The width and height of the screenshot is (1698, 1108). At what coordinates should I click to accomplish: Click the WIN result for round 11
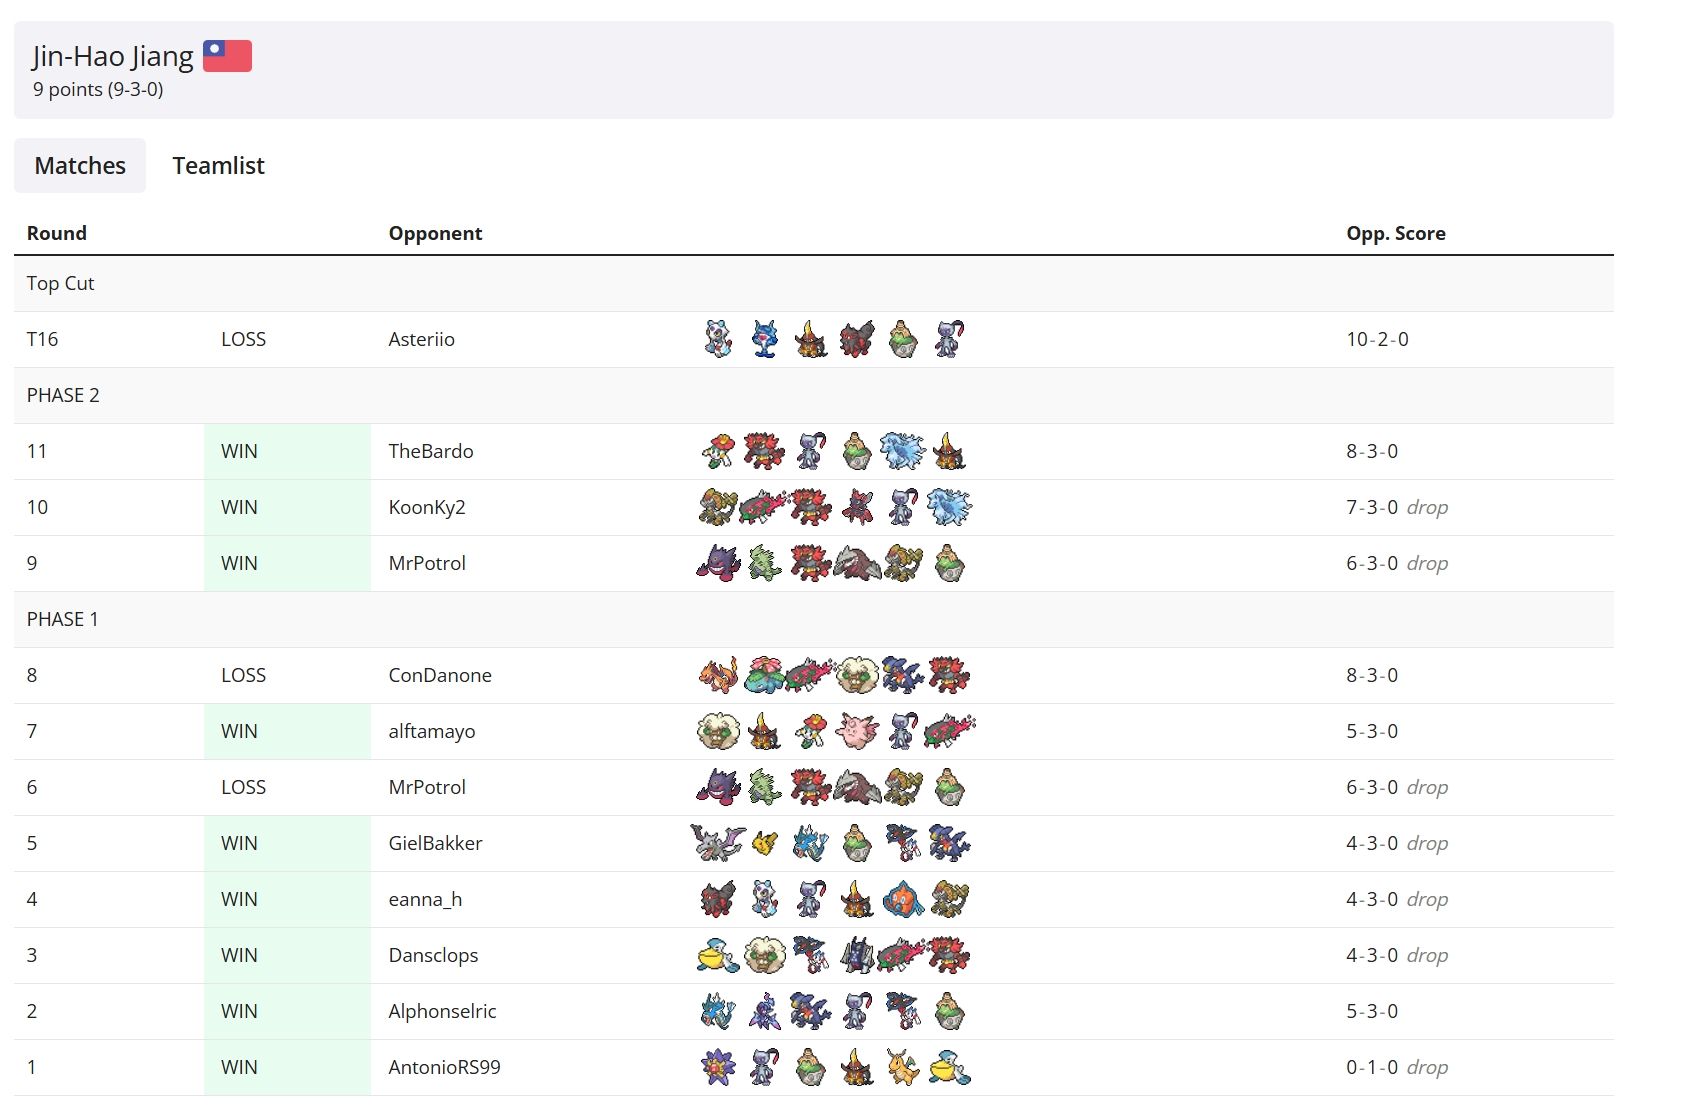click(x=239, y=451)
